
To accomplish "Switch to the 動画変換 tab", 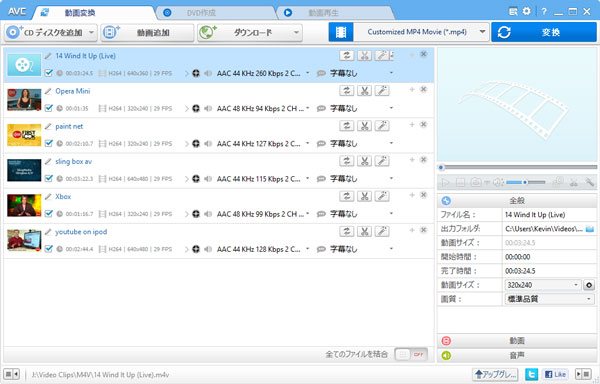I will tap(94, 13).
